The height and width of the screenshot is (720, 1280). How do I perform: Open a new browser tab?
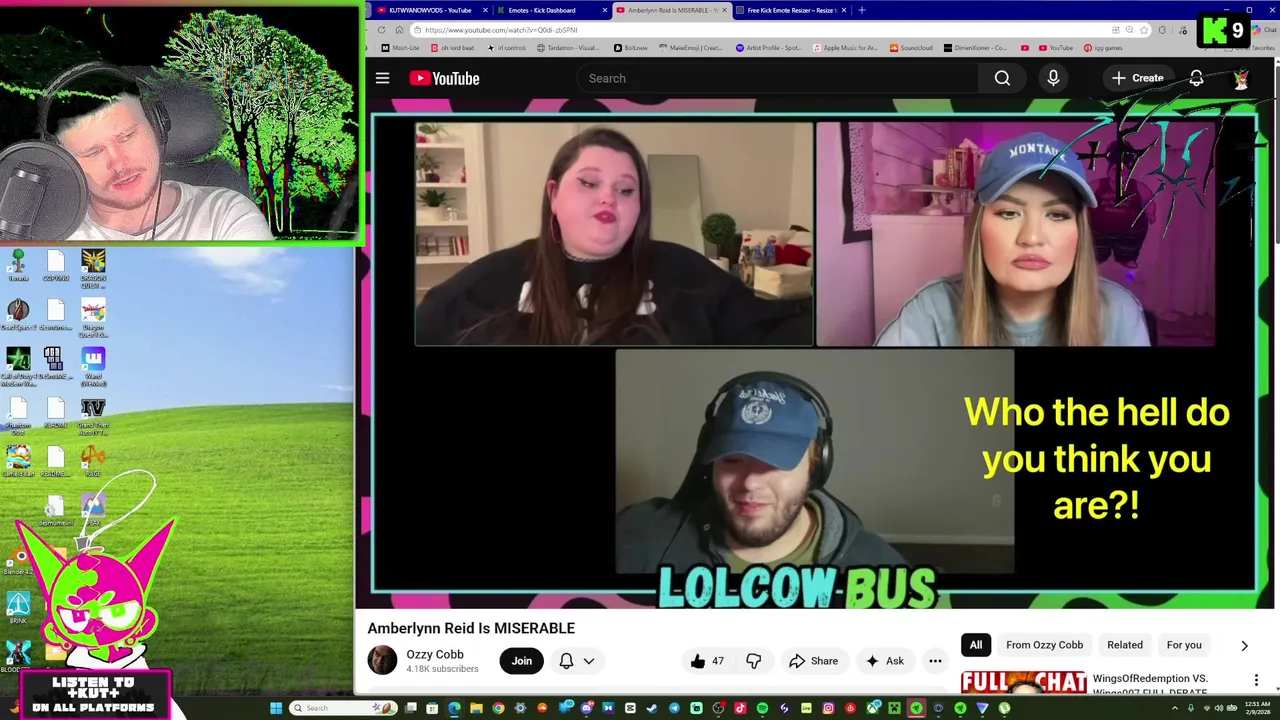click(862, 10)
